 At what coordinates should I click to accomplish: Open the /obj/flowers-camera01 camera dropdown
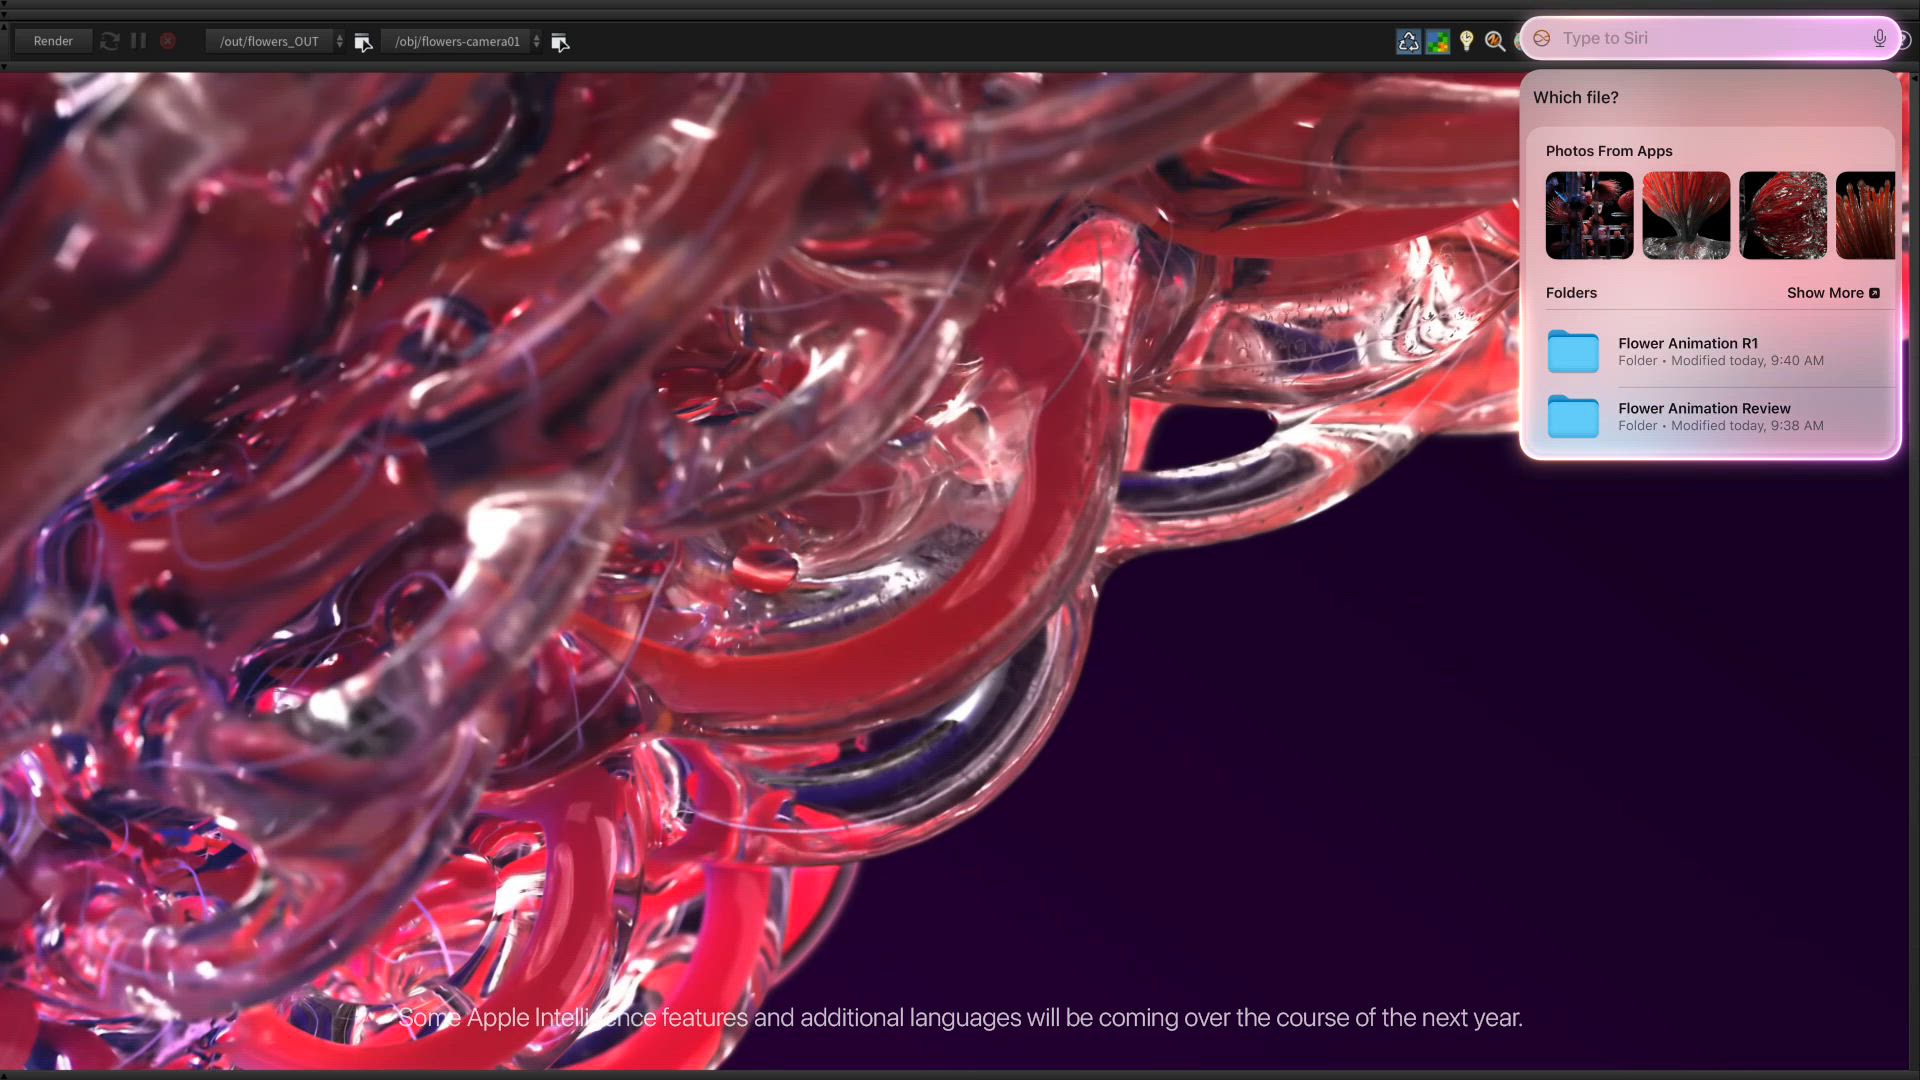click(x=457, y=41)
